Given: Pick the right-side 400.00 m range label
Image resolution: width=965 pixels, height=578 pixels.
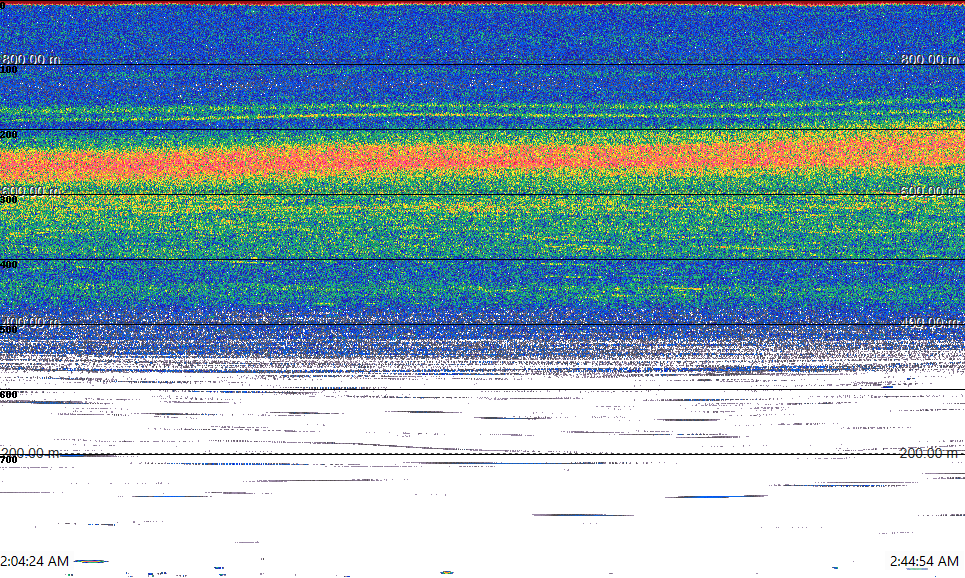Looking at the screenshot, I should pyautogui.click(x=930, y=322).
